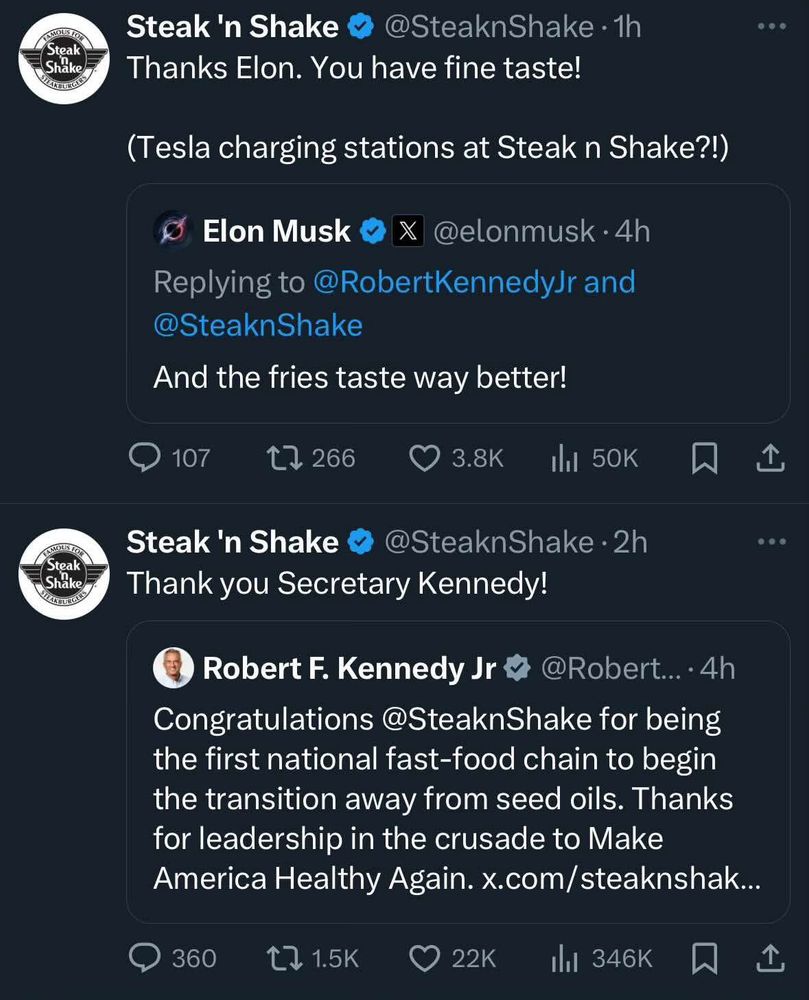Repost the Secretary Kennedy tweet
Screen dimensions: 809x1000
coord(286,958)
